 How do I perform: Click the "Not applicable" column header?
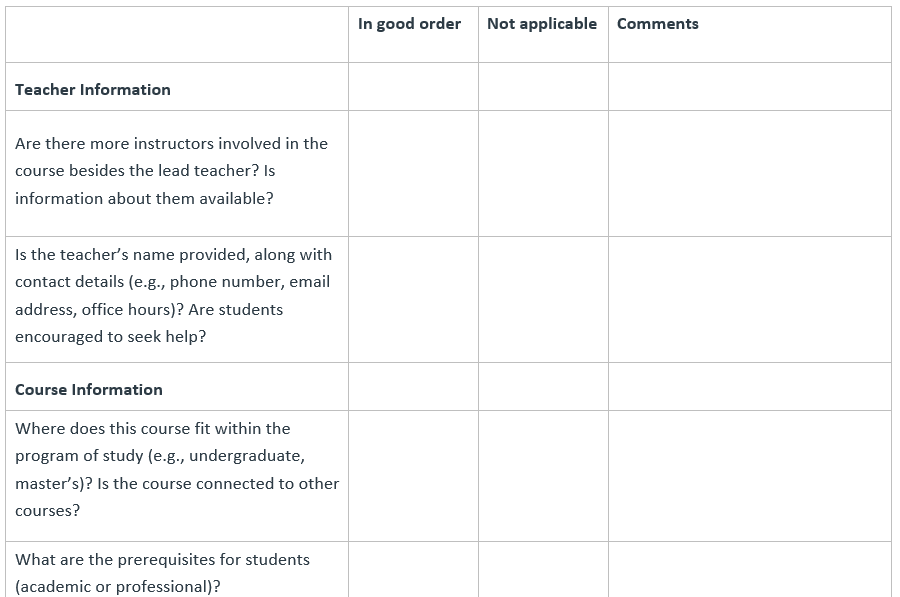[542, 24]
